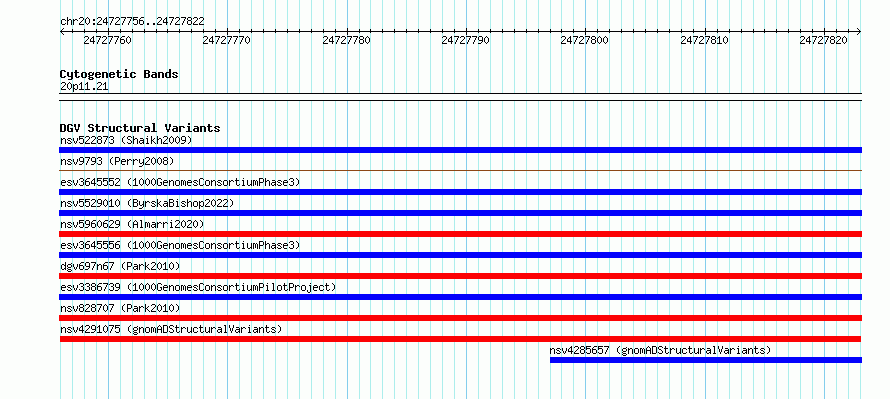
Task: Select the blue bar under esv3645556
Action: (460, 255)
